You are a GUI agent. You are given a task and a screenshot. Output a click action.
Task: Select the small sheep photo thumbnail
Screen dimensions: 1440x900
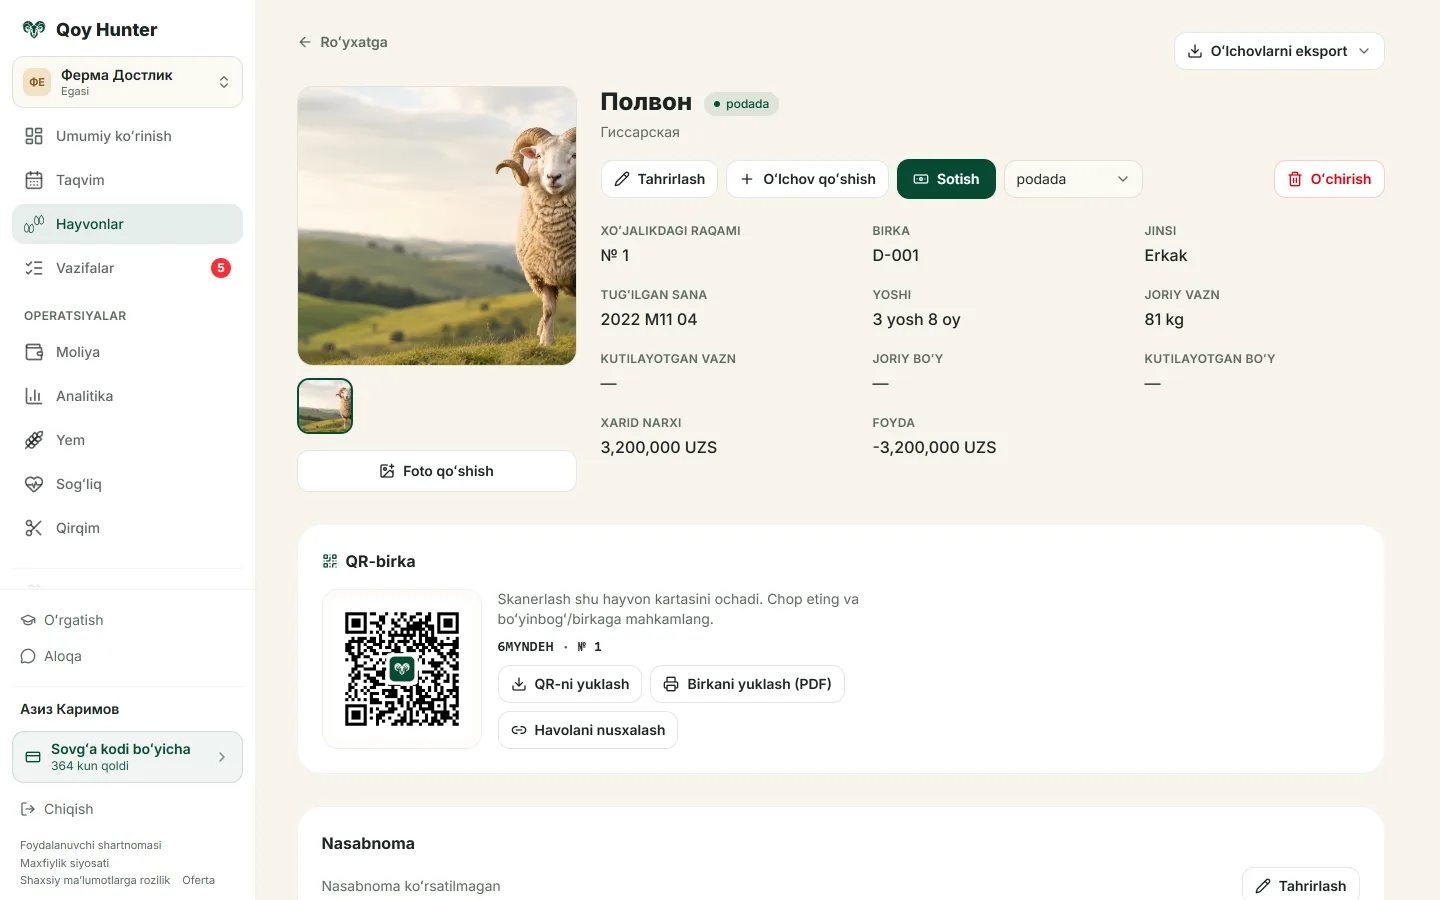coord(325,406)
